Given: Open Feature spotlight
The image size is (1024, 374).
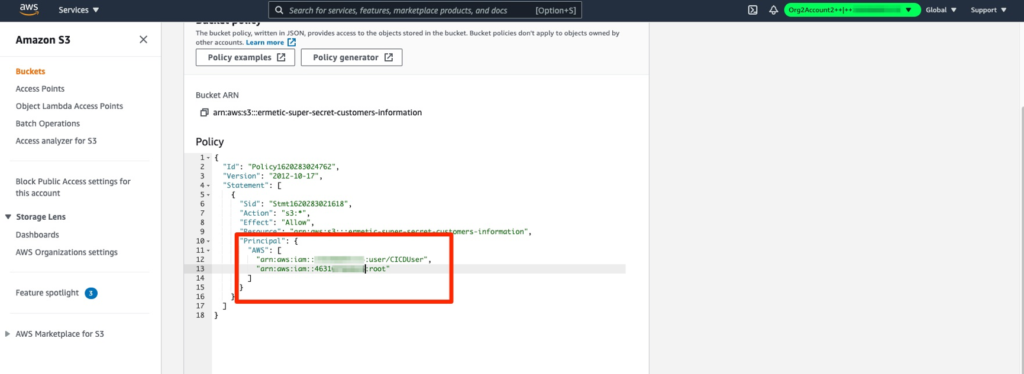Looking at the screenshot, I should pos(47,292).
